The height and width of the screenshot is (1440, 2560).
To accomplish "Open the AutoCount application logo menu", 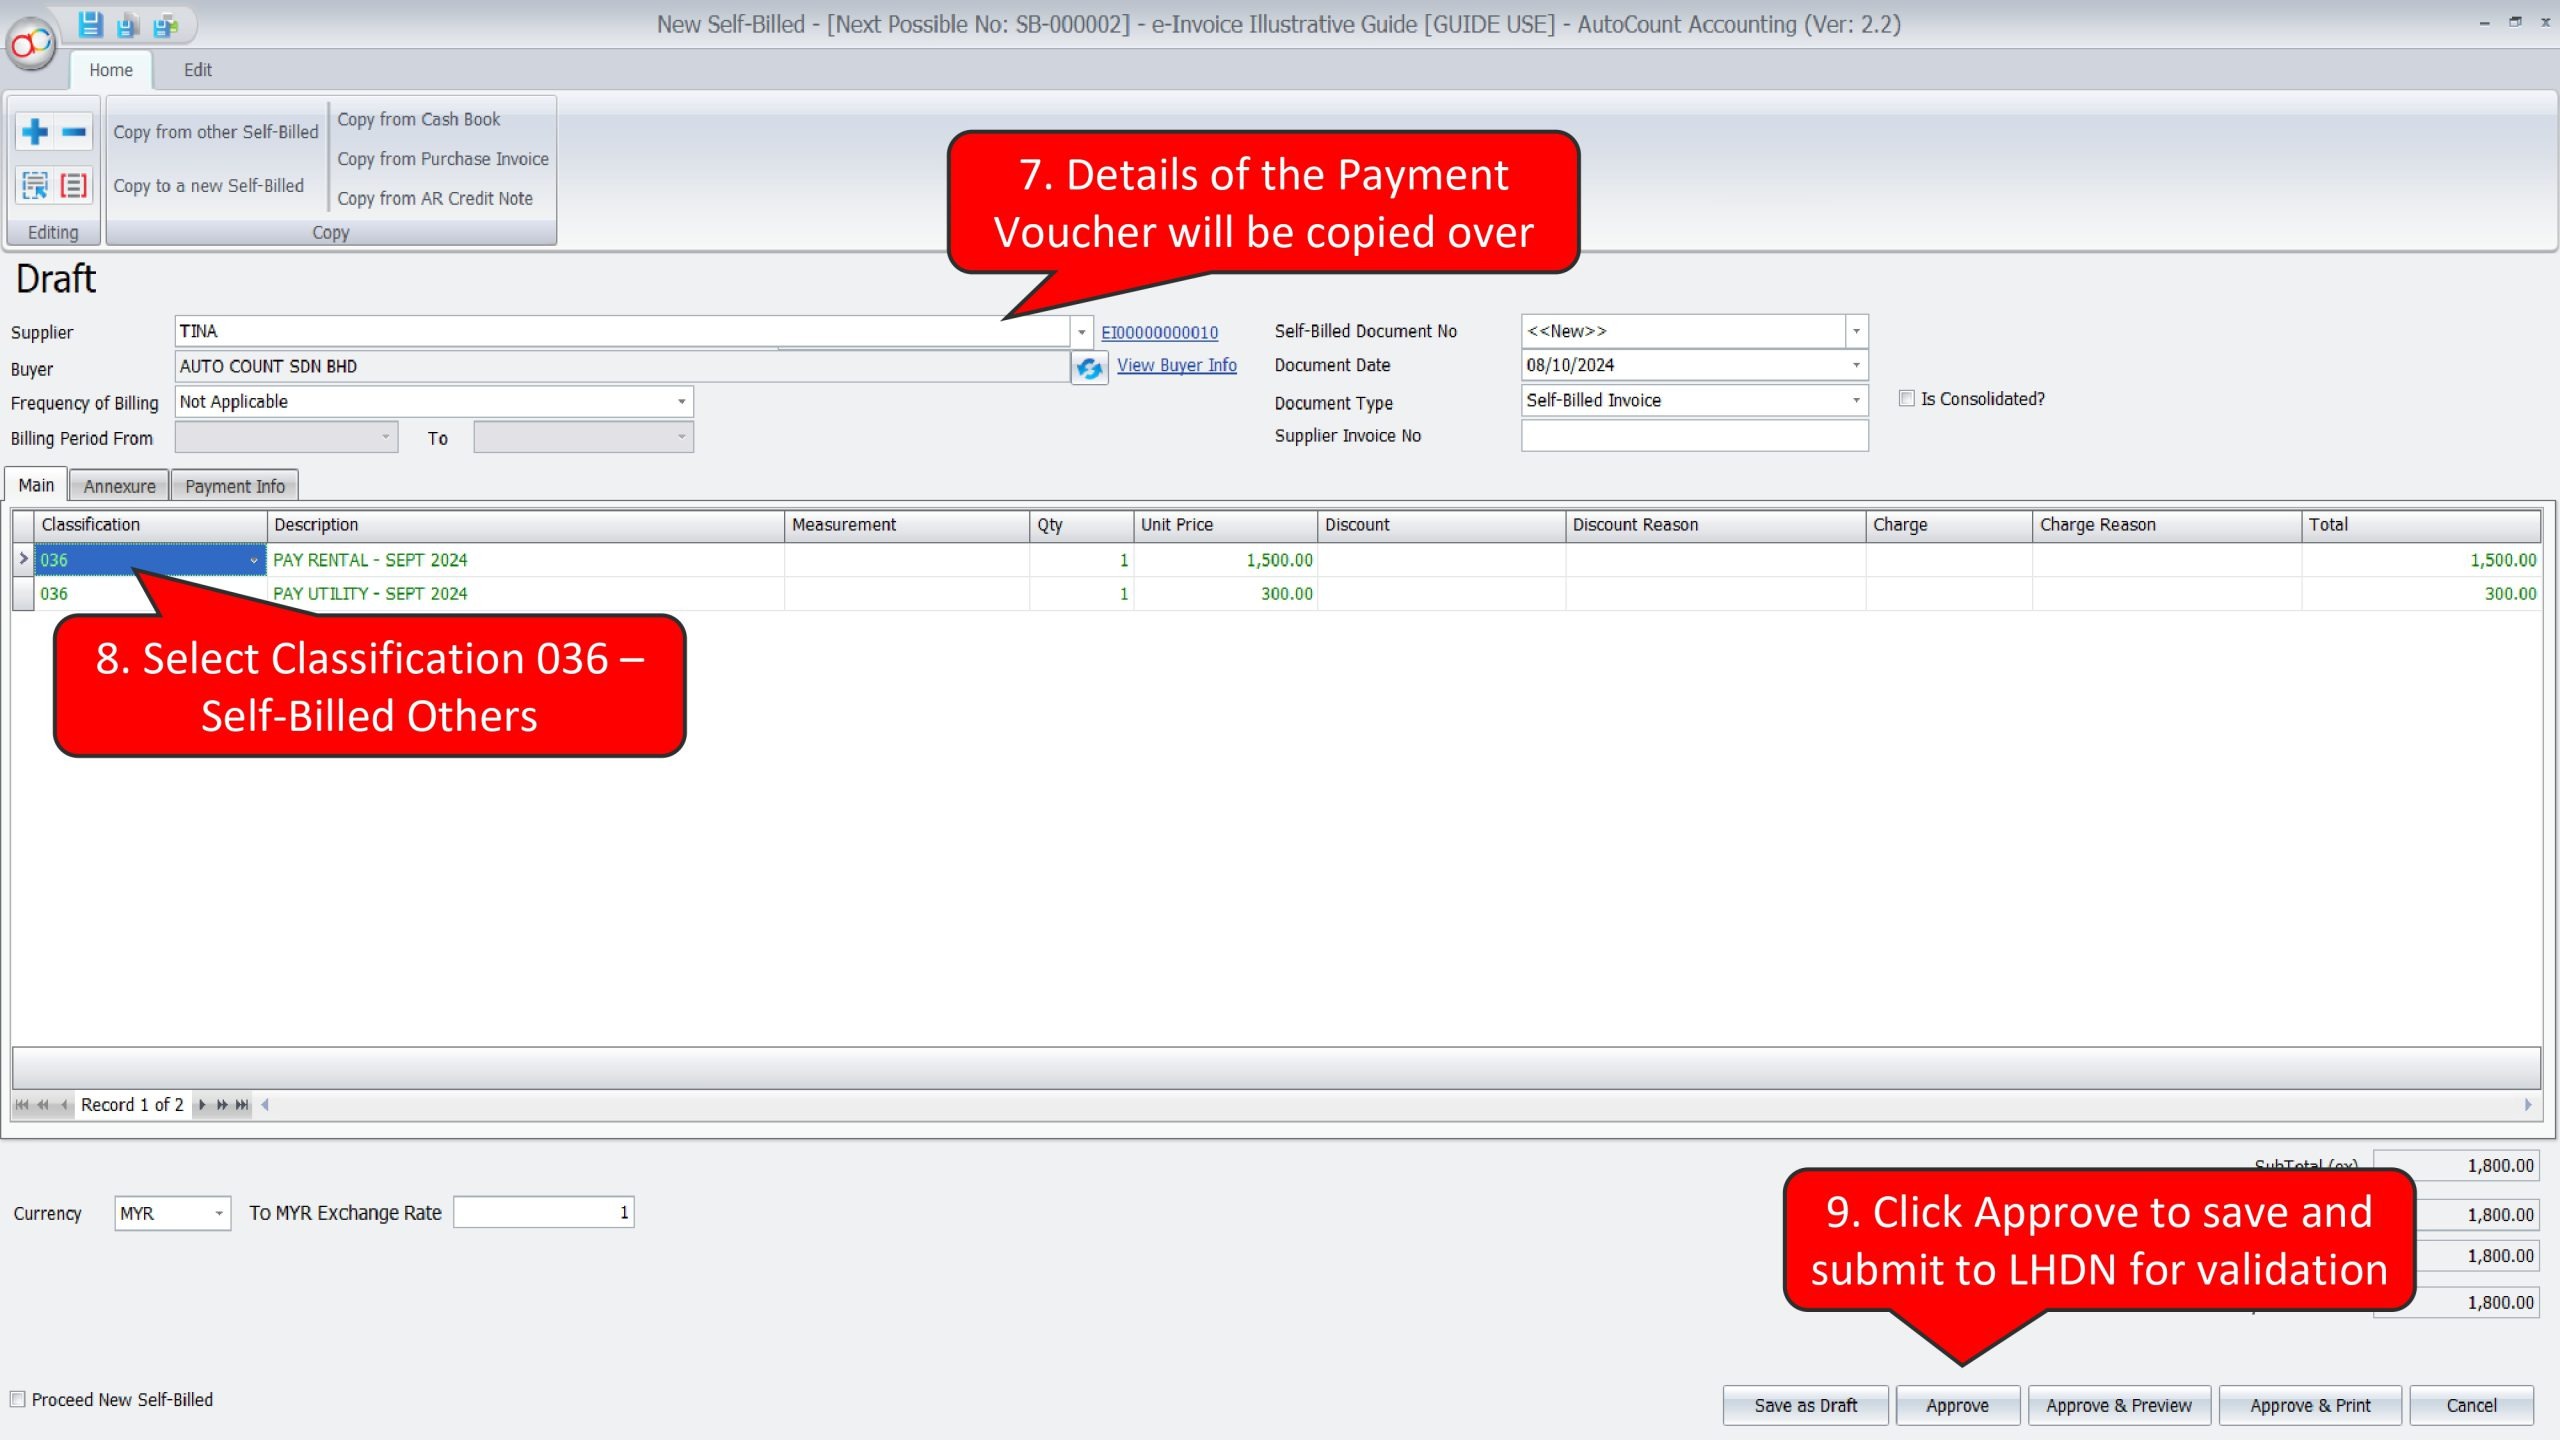I will (30, 44).
